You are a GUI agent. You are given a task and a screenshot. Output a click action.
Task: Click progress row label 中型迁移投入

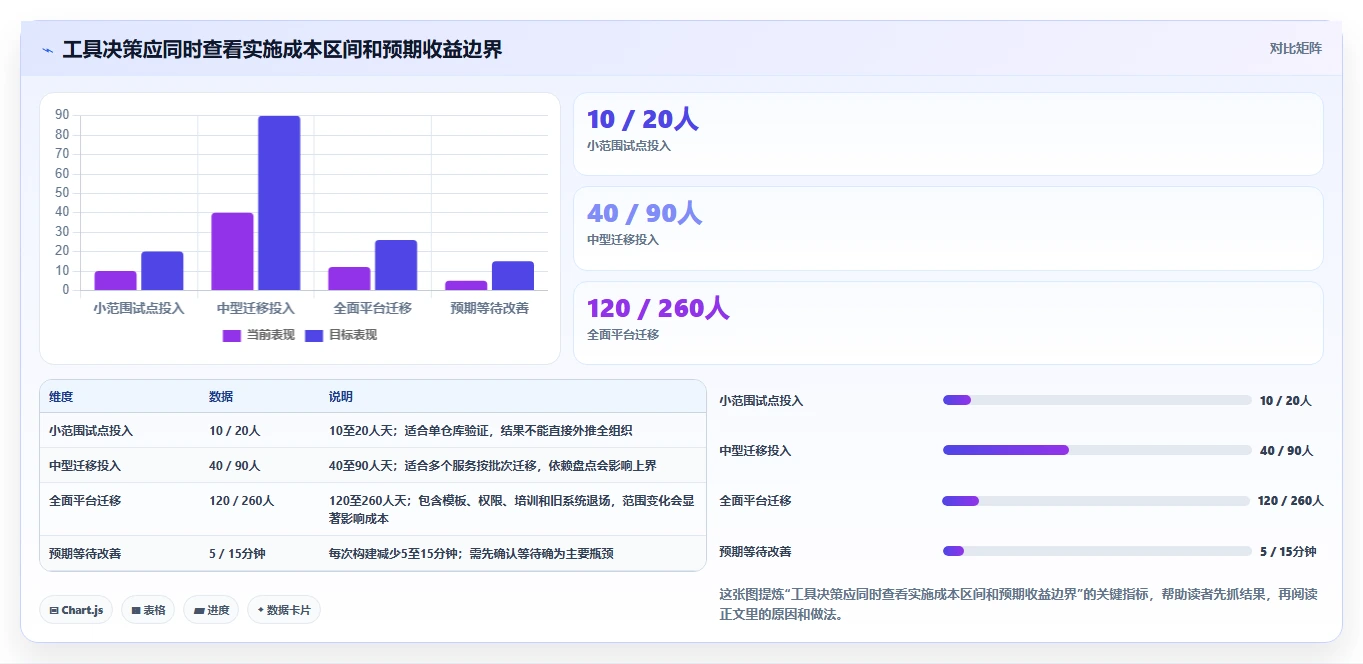pyautogui.click(x=755, y=451)
